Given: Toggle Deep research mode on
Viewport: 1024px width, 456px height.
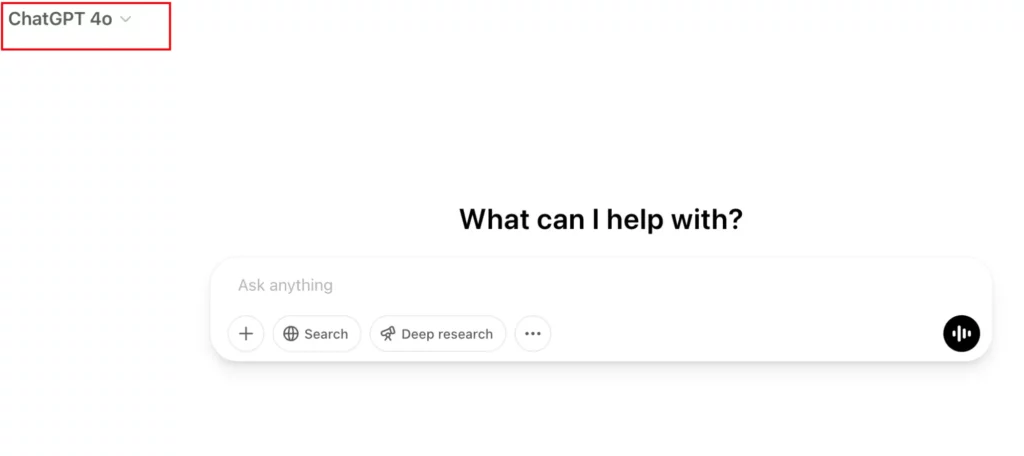Looking at the screenshot, I should 438,334.
